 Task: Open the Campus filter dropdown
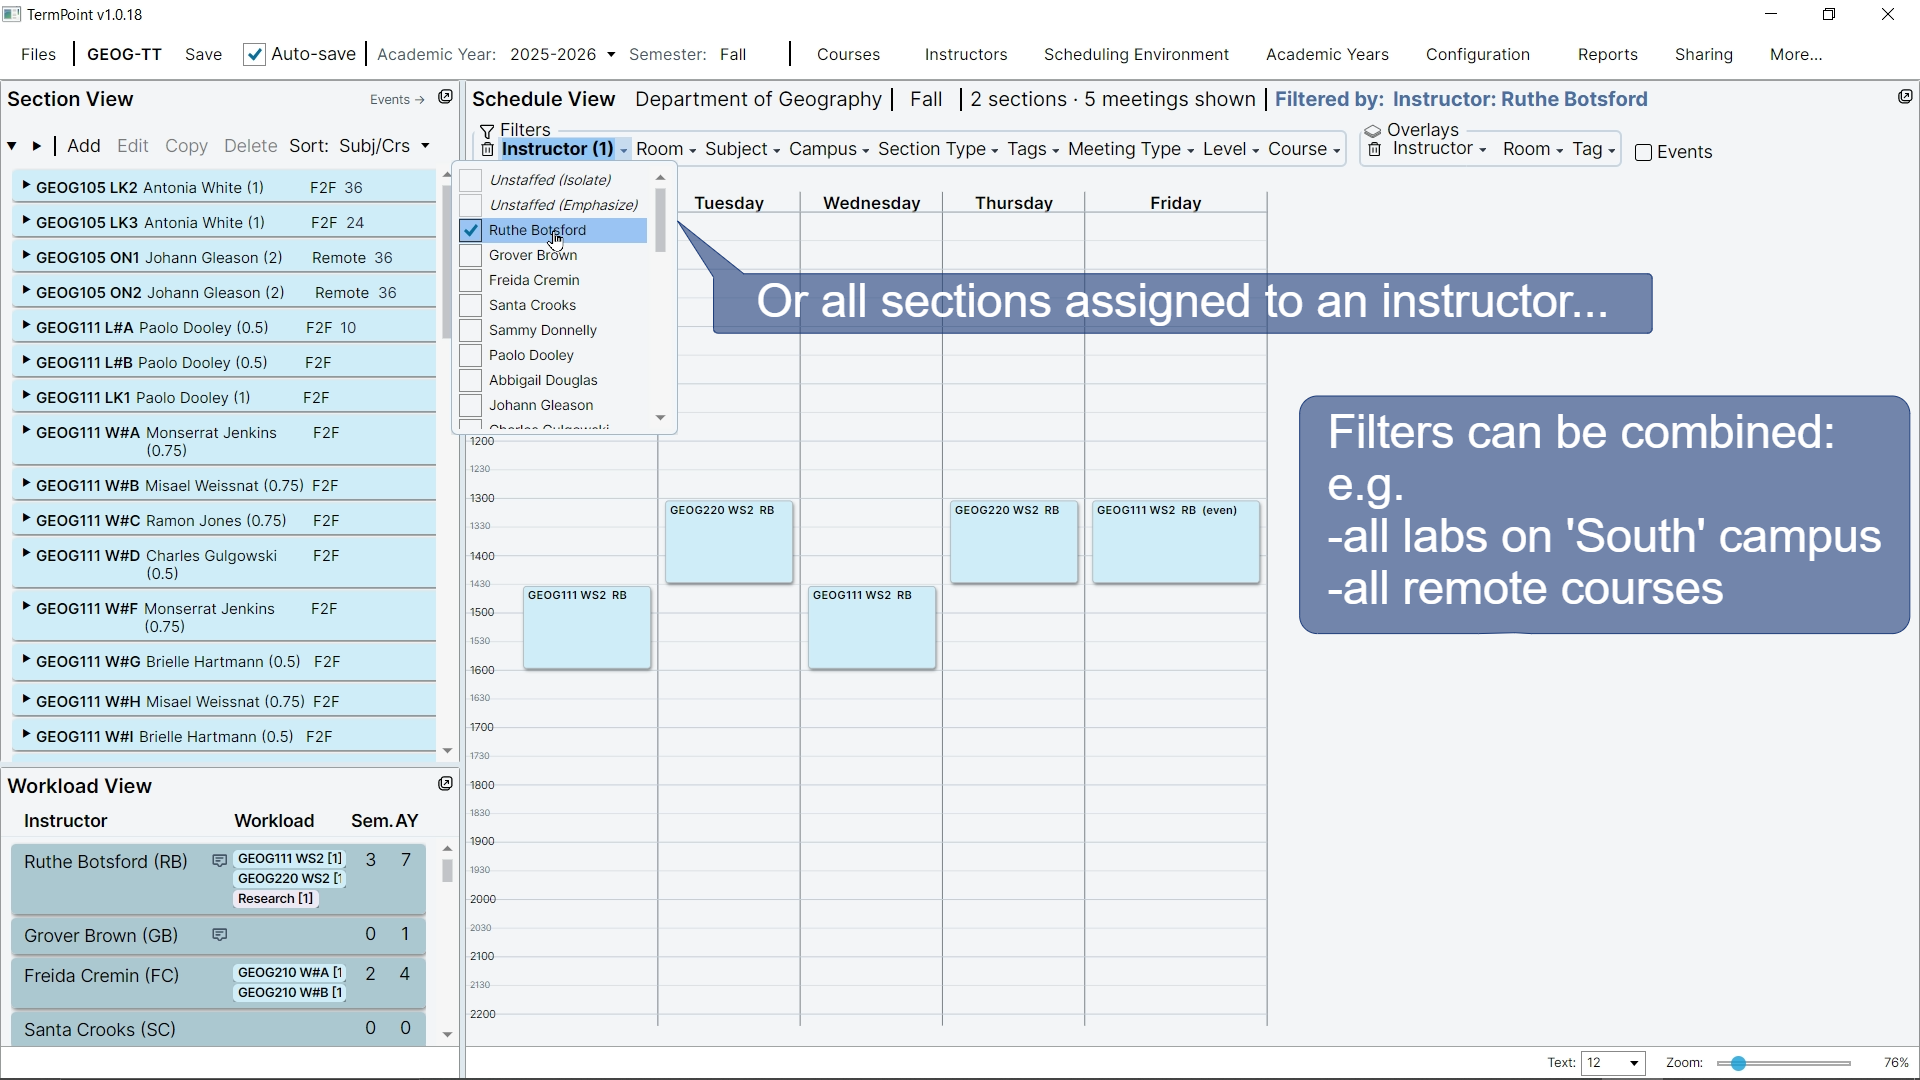click(x=829, y=149)
